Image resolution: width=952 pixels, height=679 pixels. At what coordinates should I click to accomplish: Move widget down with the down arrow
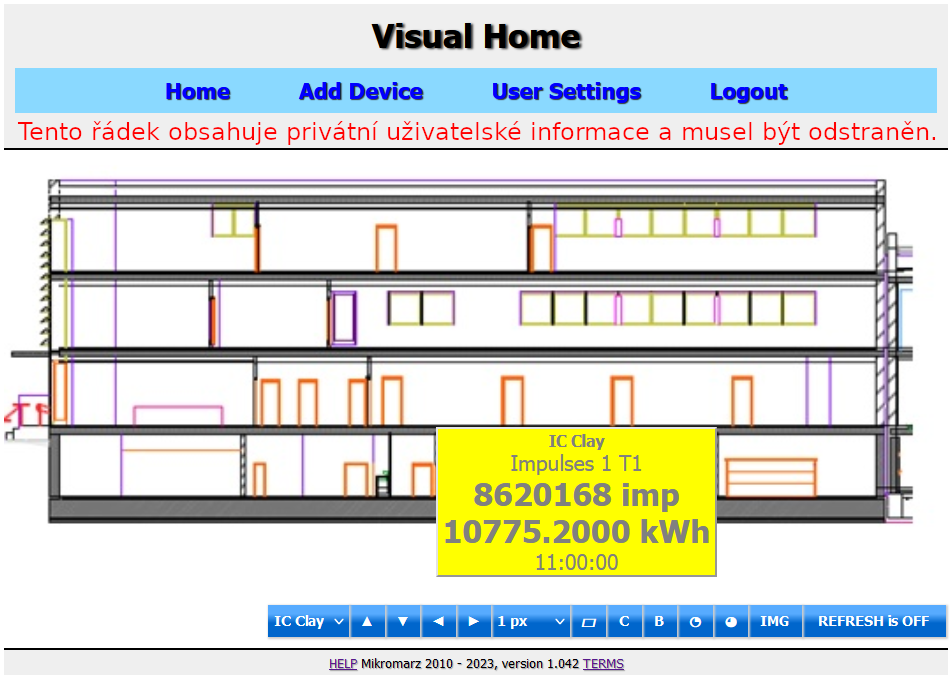point(403,621)
